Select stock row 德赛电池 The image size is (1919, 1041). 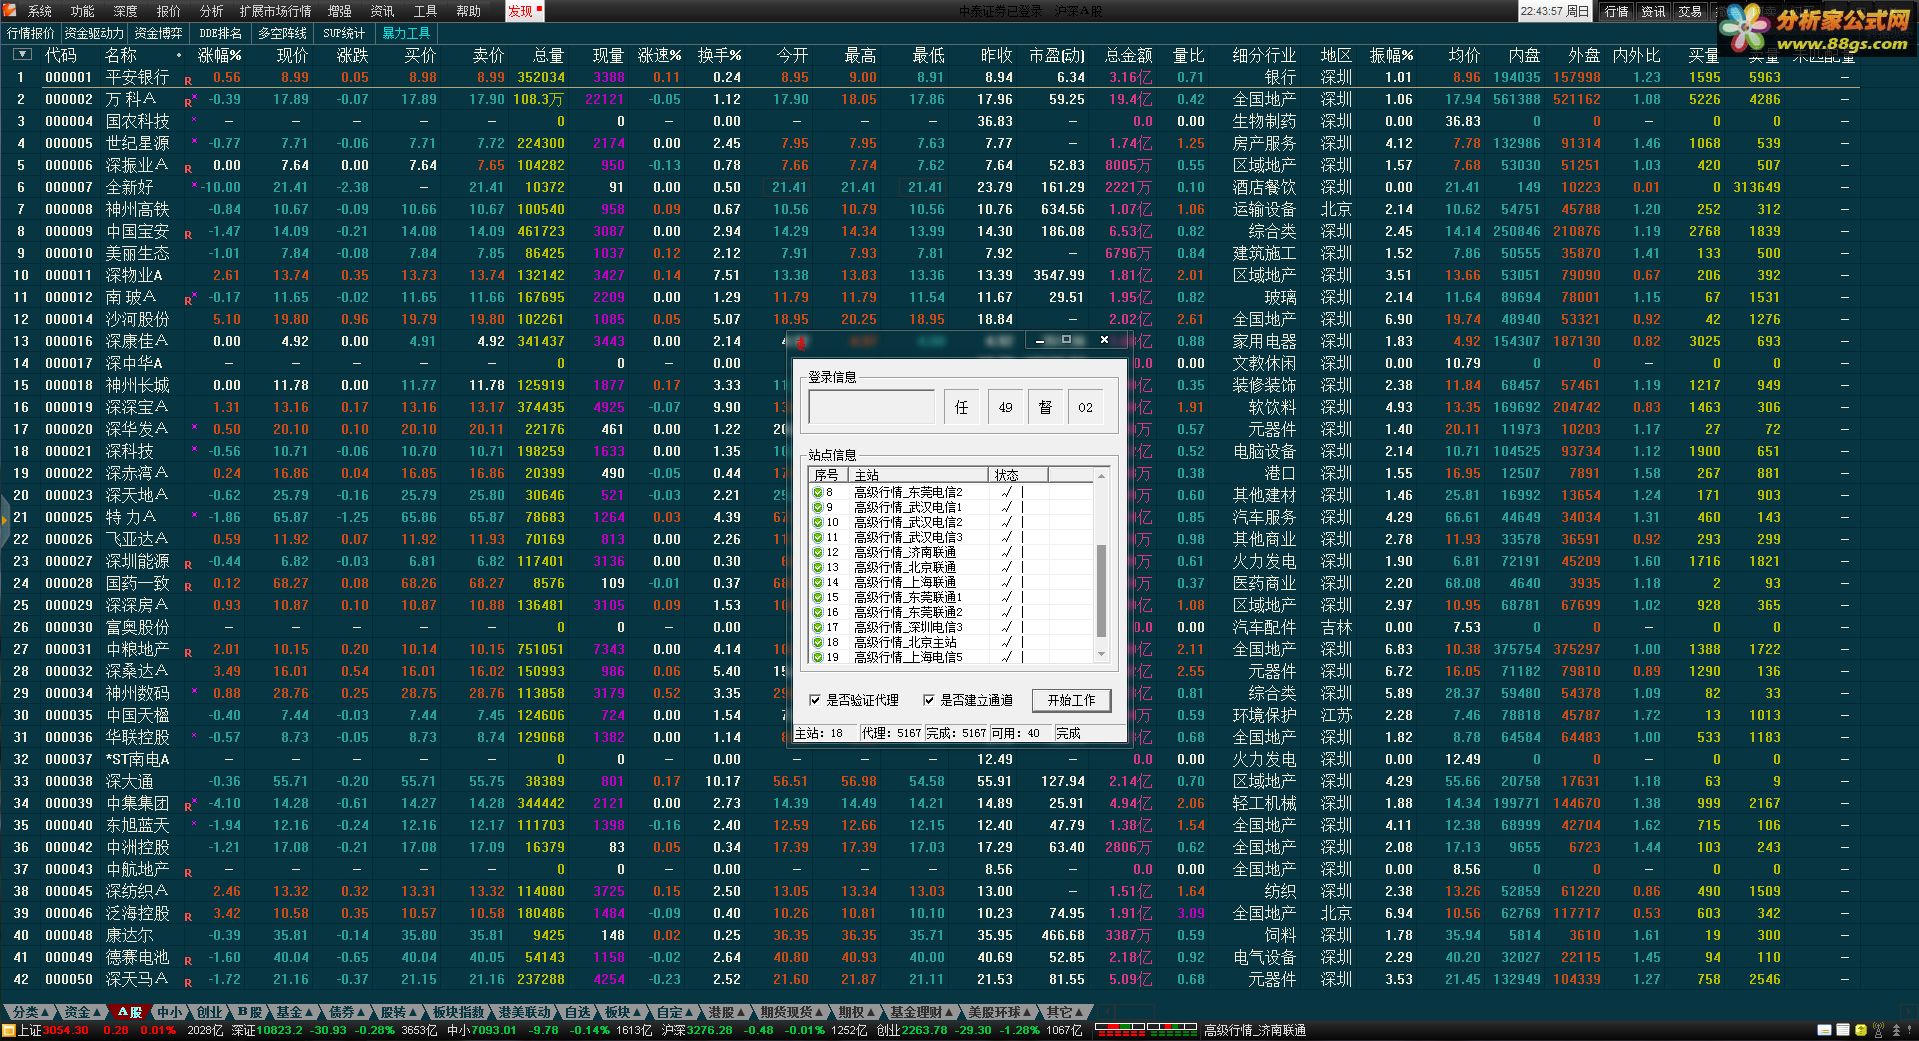pyautogui.click(x=930, y=957)
